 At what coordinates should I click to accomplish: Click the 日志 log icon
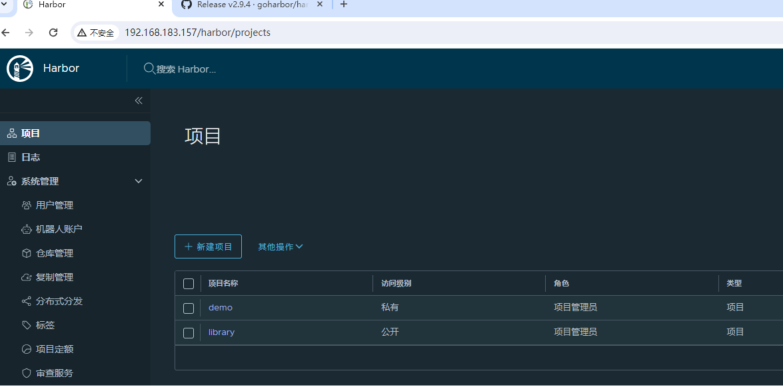[x=12, y=157]
